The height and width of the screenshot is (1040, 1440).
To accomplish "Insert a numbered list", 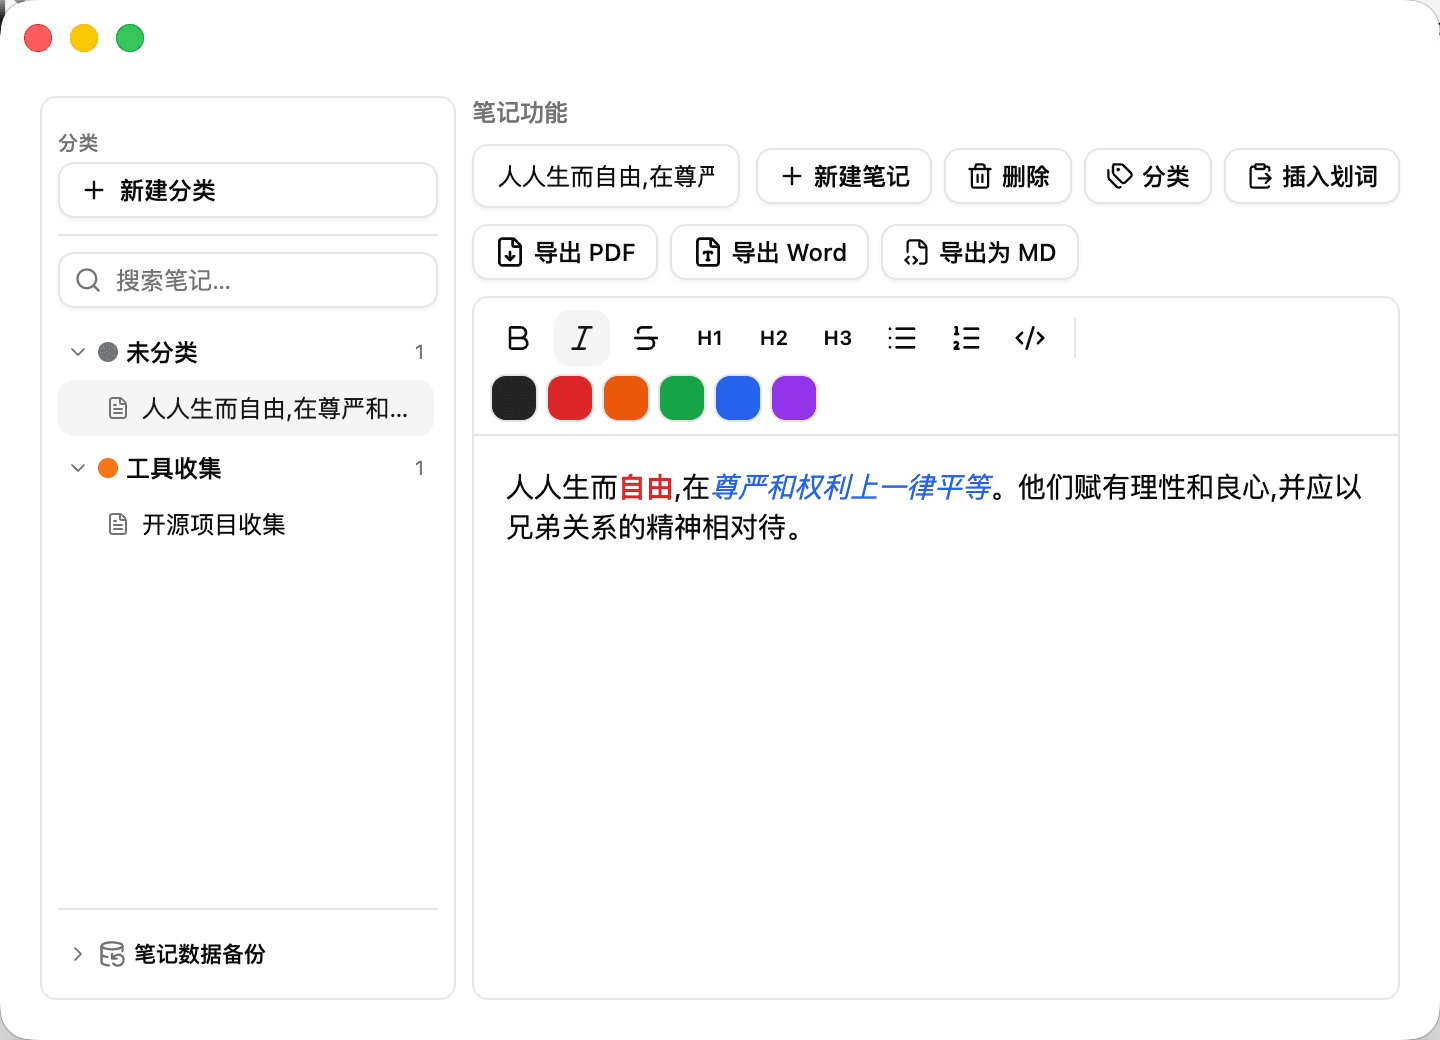I will click(x=966, y=338).
